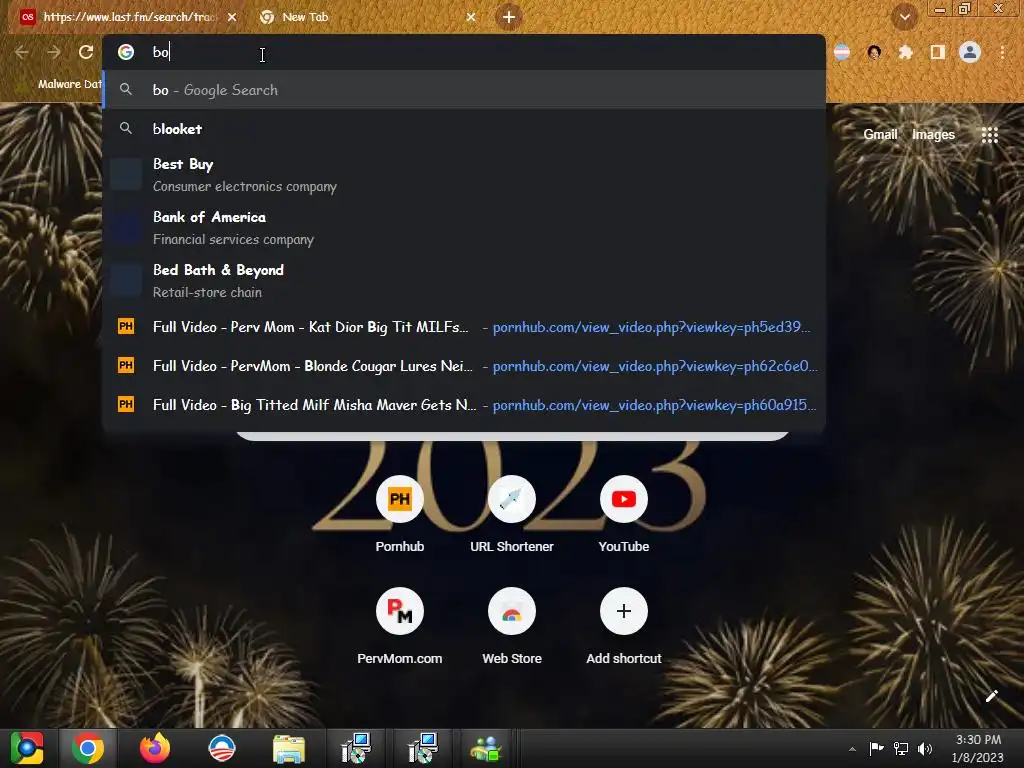Select the Best Buy suggestion
This screenshot has height=768, width=1024.
[x=464, y=174]
